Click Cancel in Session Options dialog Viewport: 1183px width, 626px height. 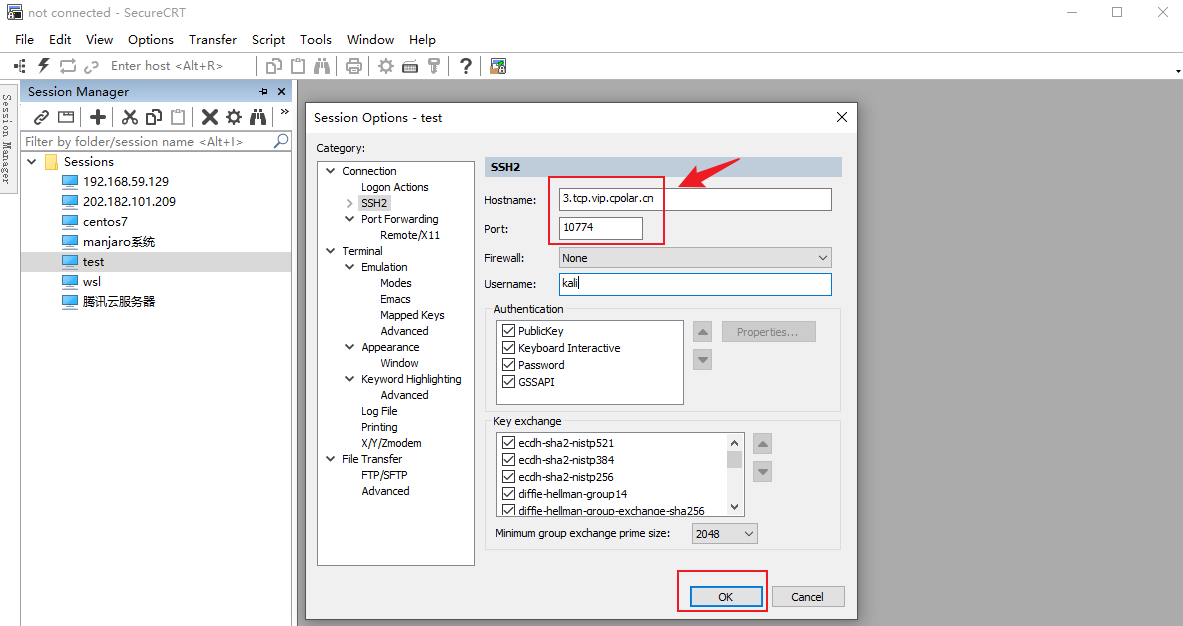[807, 597]
